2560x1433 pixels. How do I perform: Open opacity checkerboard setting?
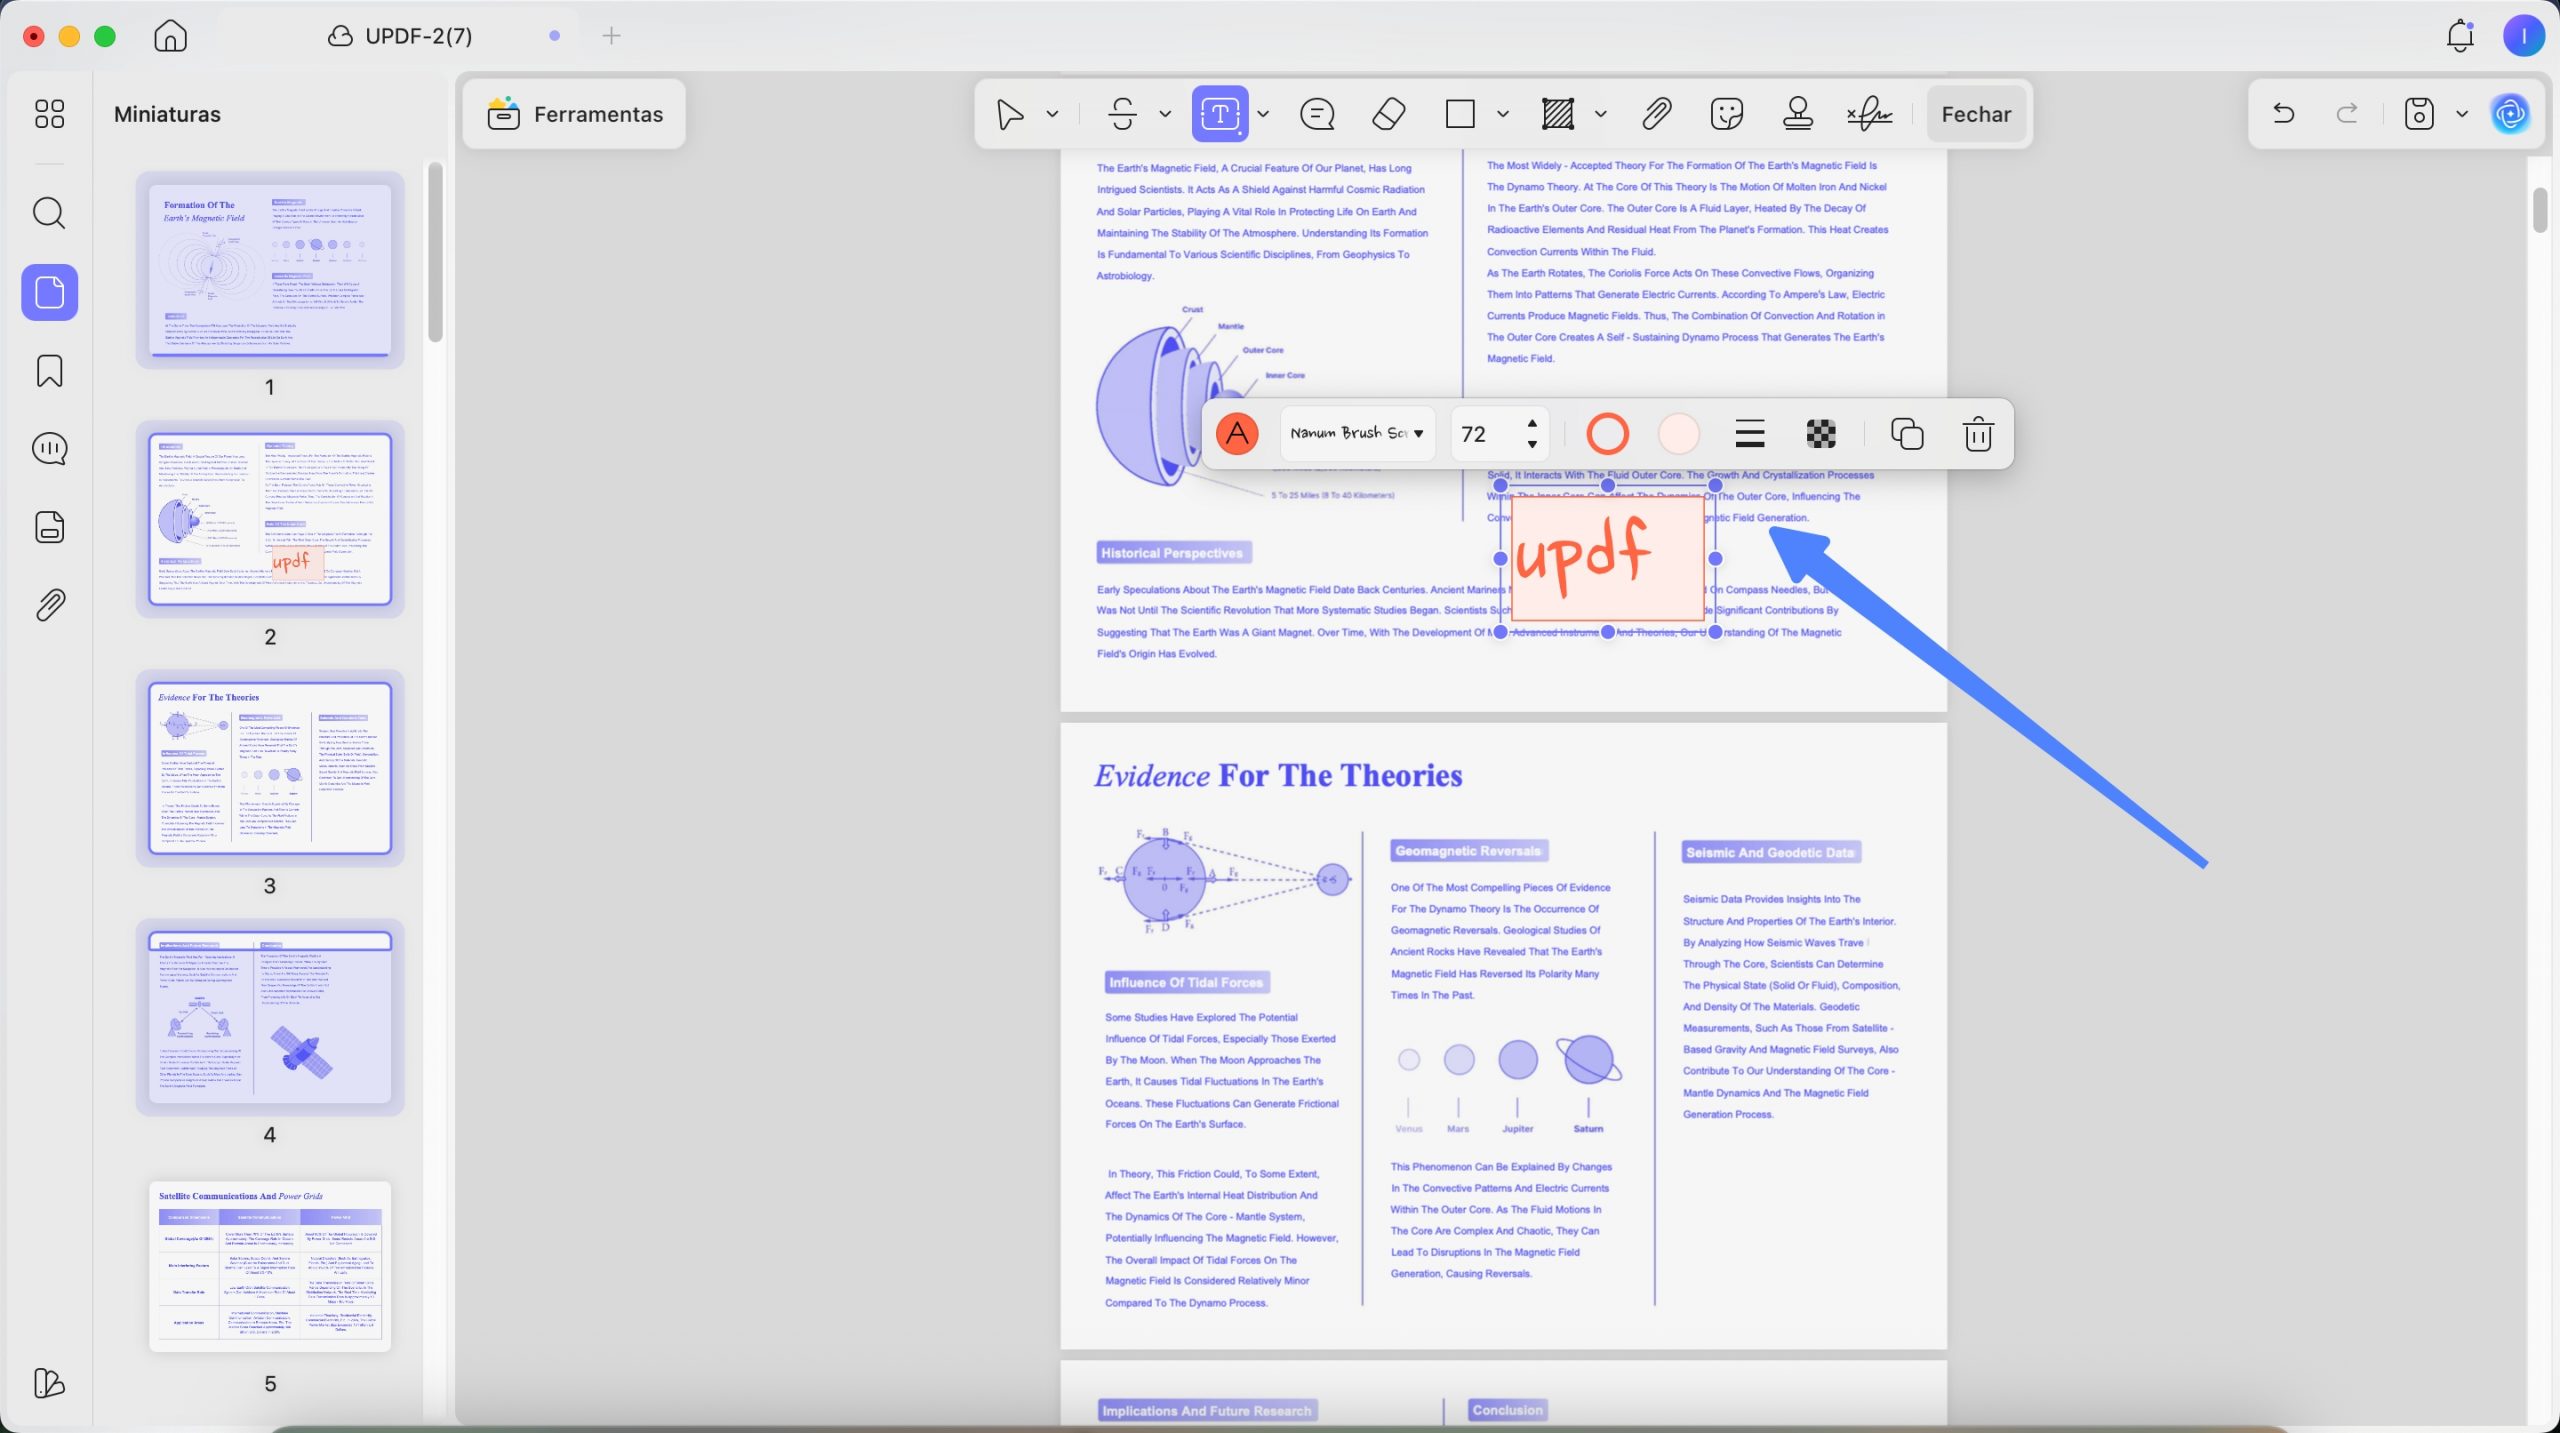click(1821, 434)
